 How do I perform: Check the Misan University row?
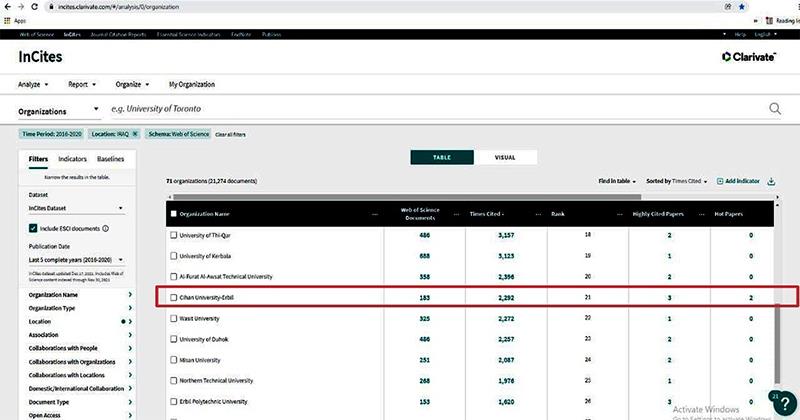173,360
